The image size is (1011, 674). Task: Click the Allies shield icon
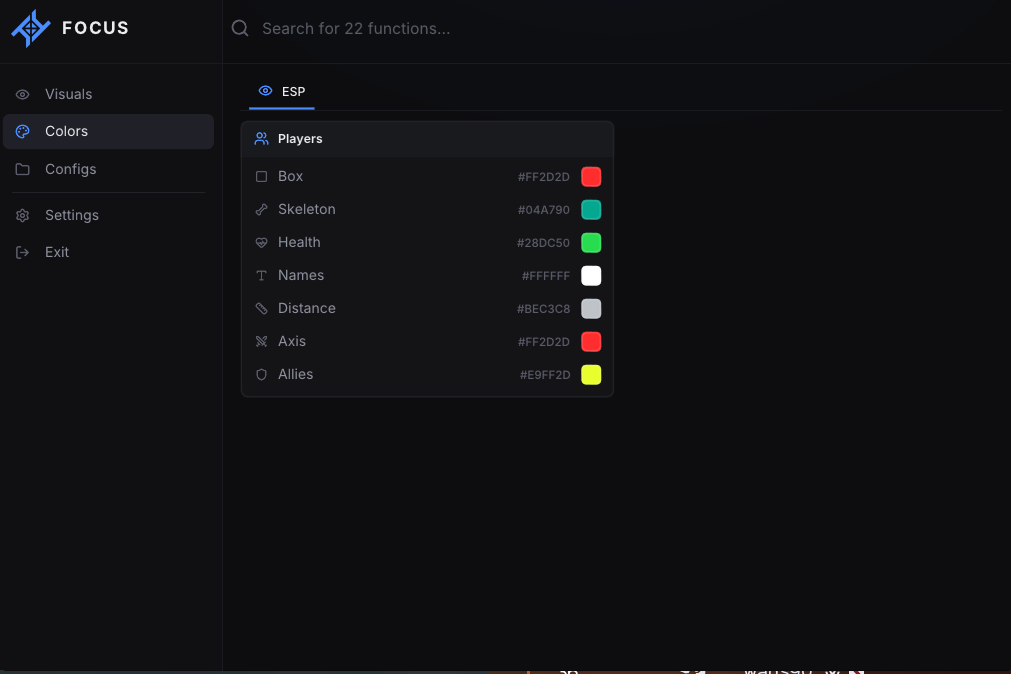coord(261,375)
